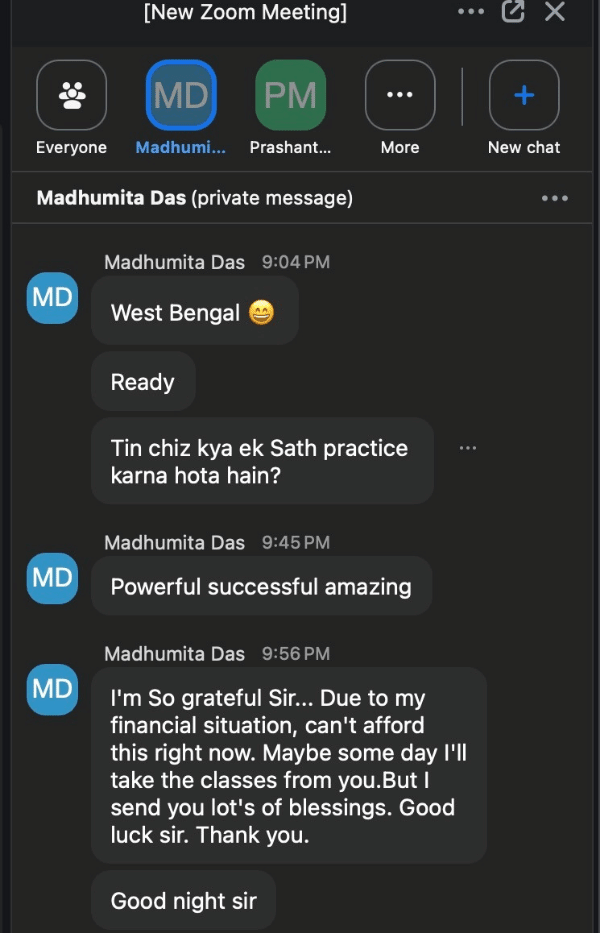Close the chat panel with X
Screen dimensions: 600x933
[x=555, y=12]
